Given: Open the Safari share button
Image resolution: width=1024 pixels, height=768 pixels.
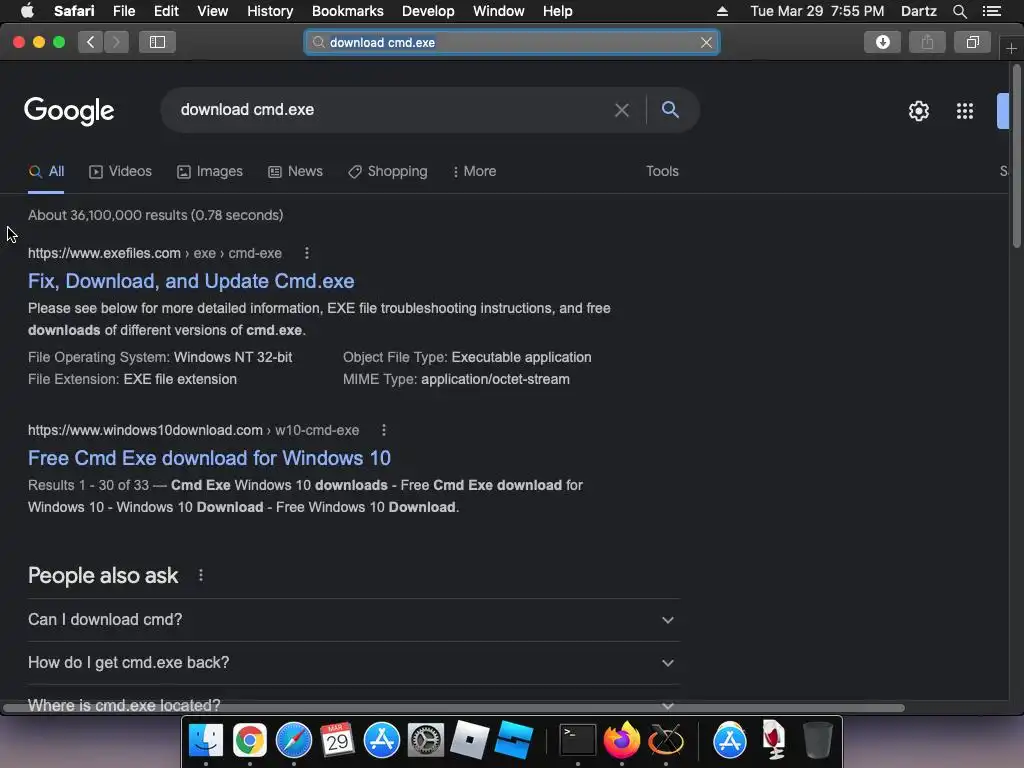Looking at the screenshot, I should click(927, 42).
